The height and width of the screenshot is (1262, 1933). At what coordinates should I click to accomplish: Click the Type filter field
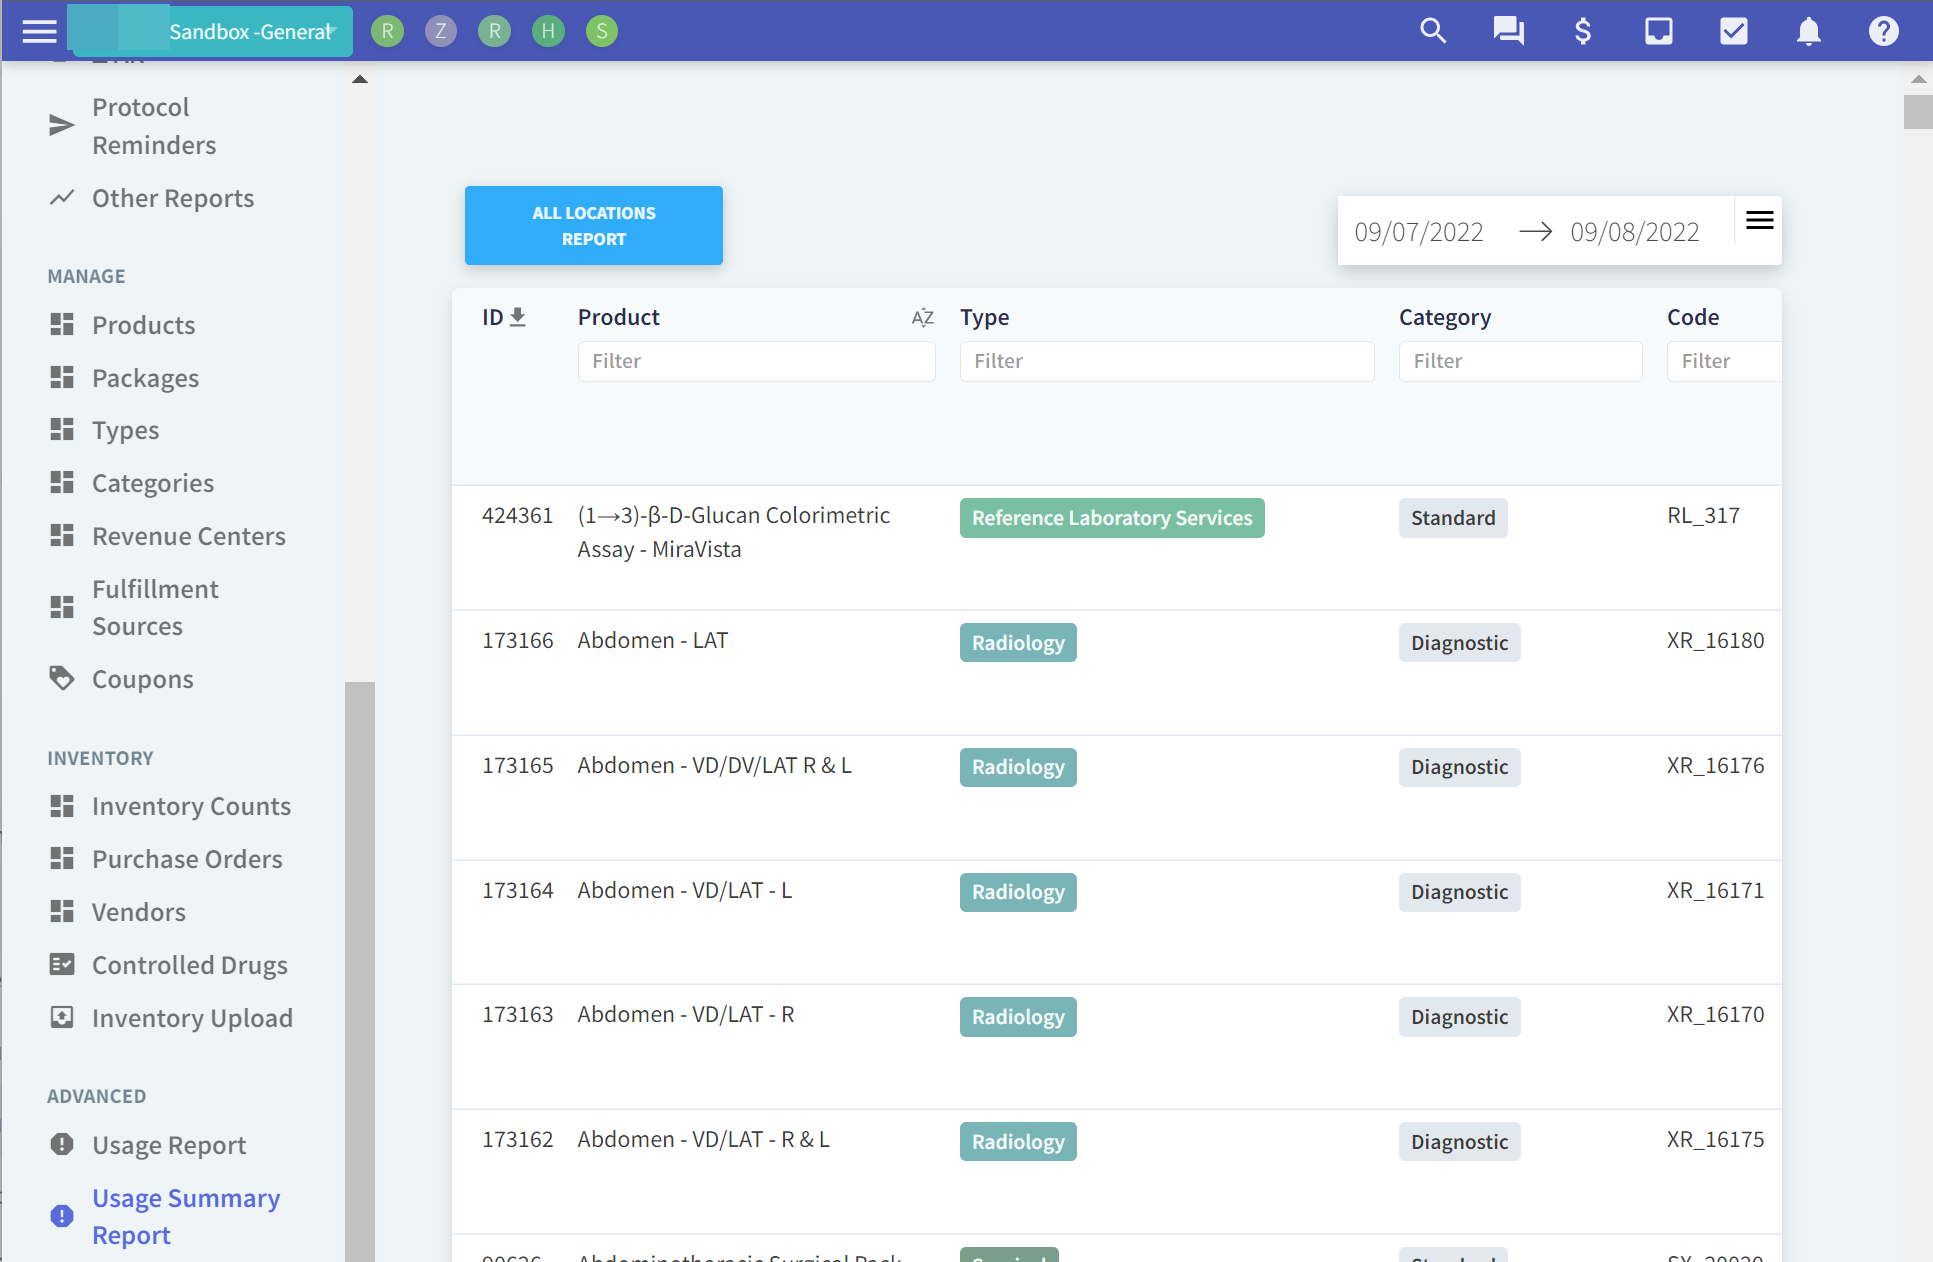[x=1167, y=361]
